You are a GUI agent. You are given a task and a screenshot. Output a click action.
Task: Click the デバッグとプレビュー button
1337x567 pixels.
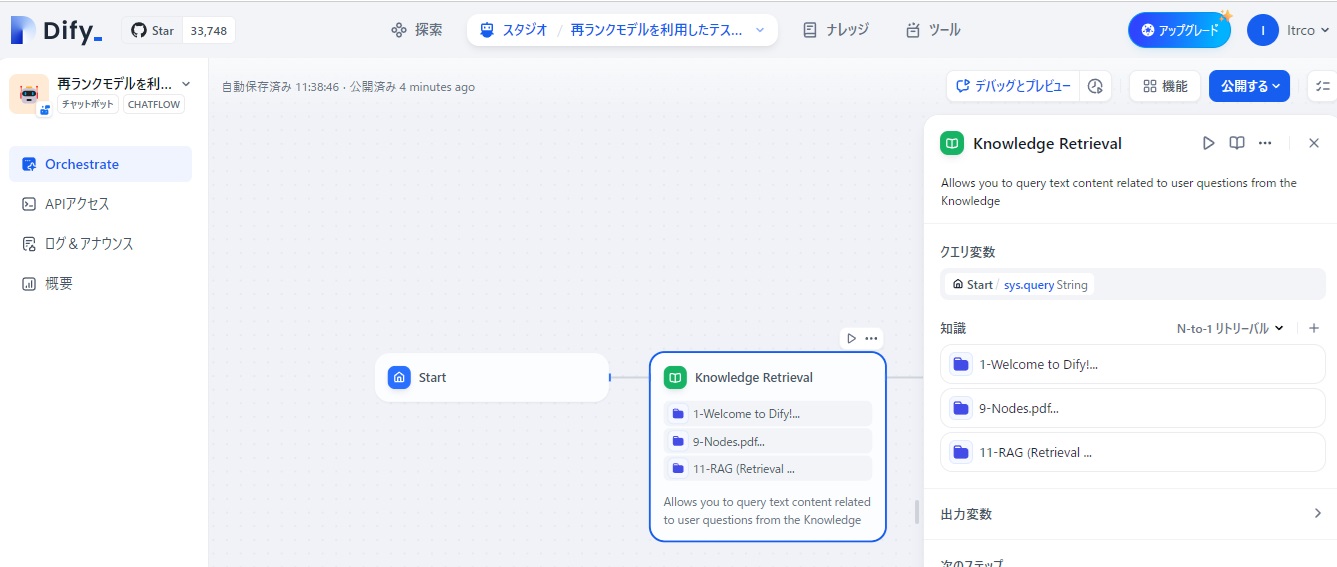(1013, 86)
